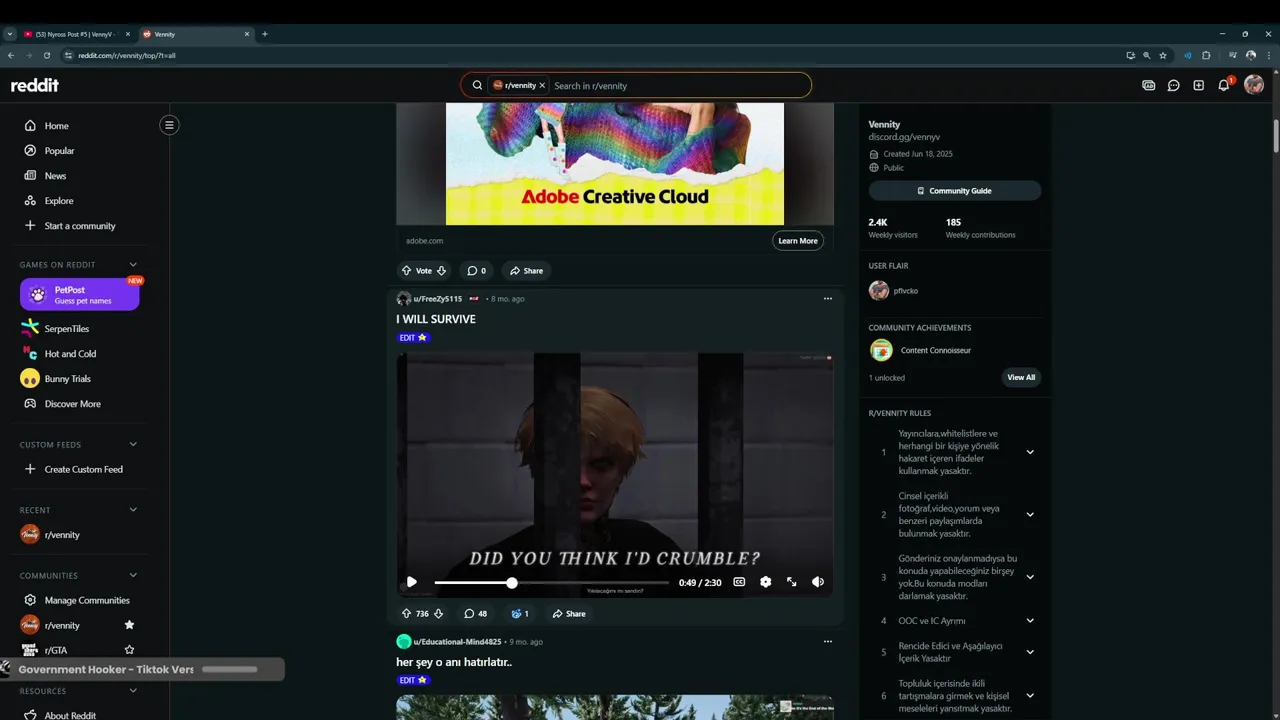This screenshot has height=720, width=1280.
Task: Open options menu for FreeZyS115 post
Action: [x=827, y=298]
